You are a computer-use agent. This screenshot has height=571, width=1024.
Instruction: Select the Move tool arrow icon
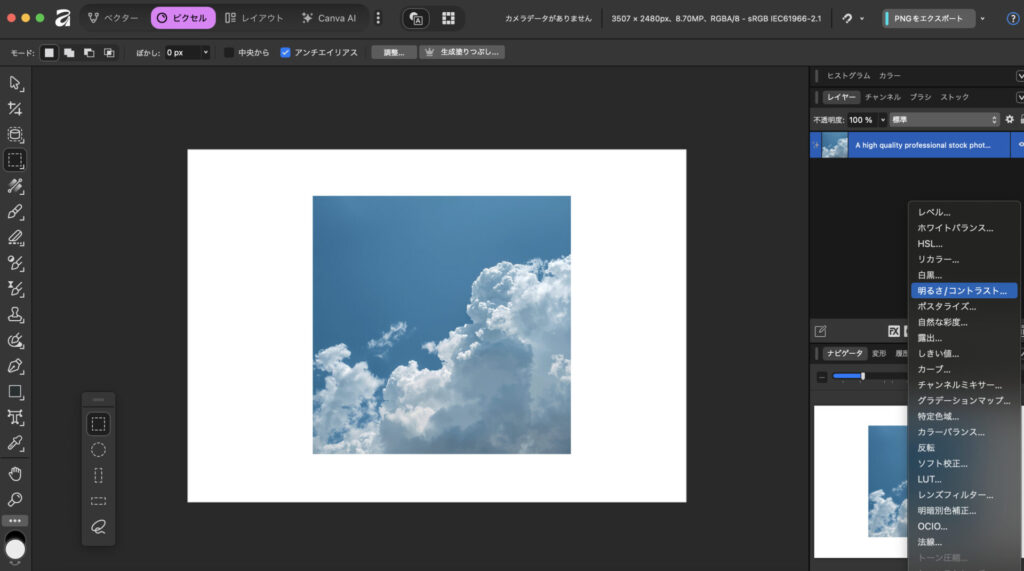[x=15, y=83]
